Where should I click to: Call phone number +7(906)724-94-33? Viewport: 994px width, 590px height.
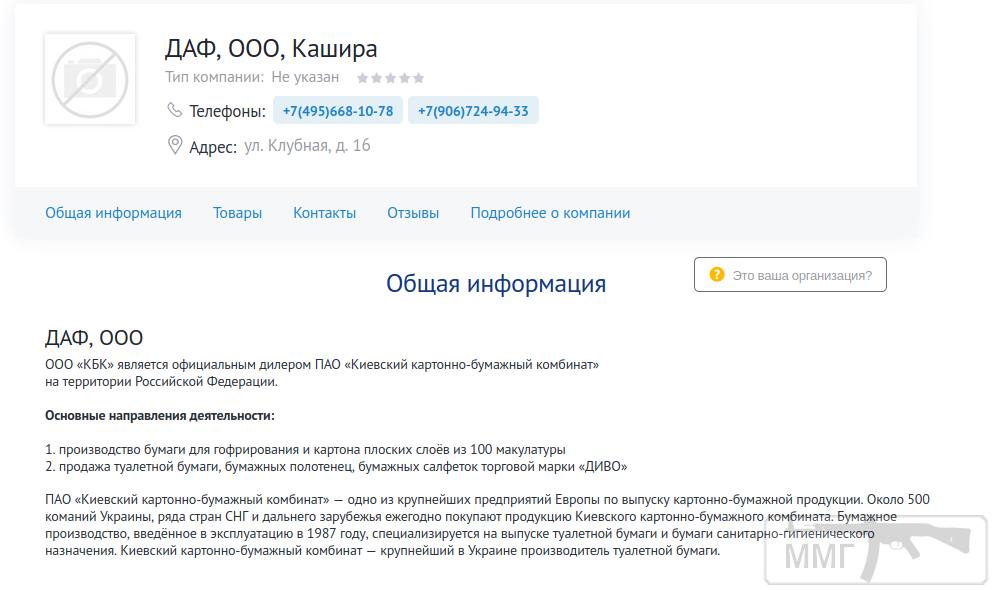(x=473, y=111)
